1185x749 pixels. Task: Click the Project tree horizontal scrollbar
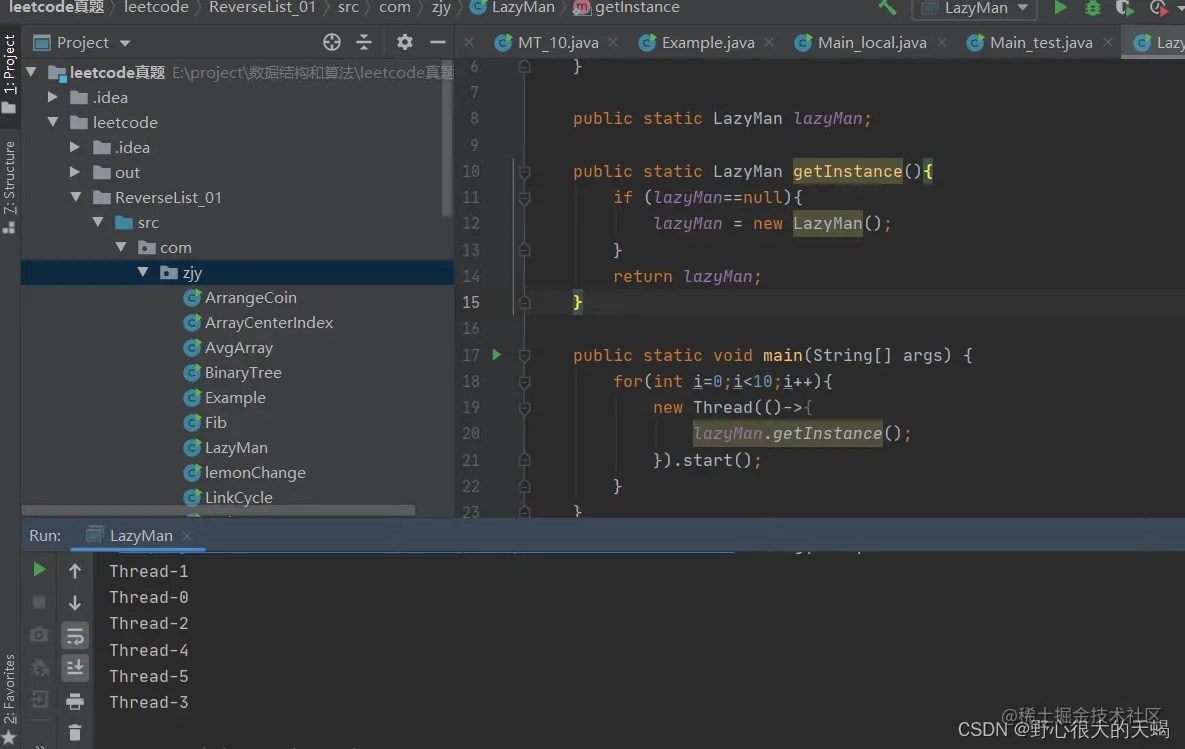coord(218,510)
